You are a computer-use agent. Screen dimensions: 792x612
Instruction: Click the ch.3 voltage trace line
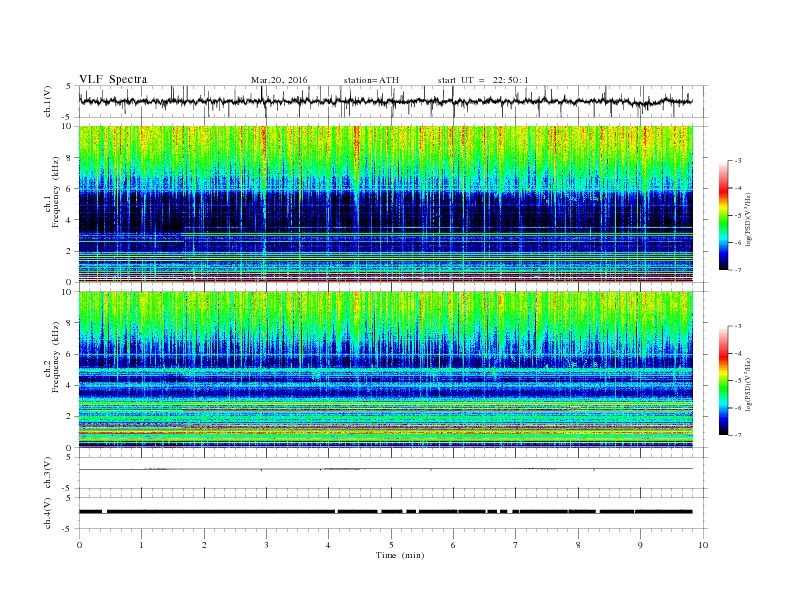click(x=385, y=469)
